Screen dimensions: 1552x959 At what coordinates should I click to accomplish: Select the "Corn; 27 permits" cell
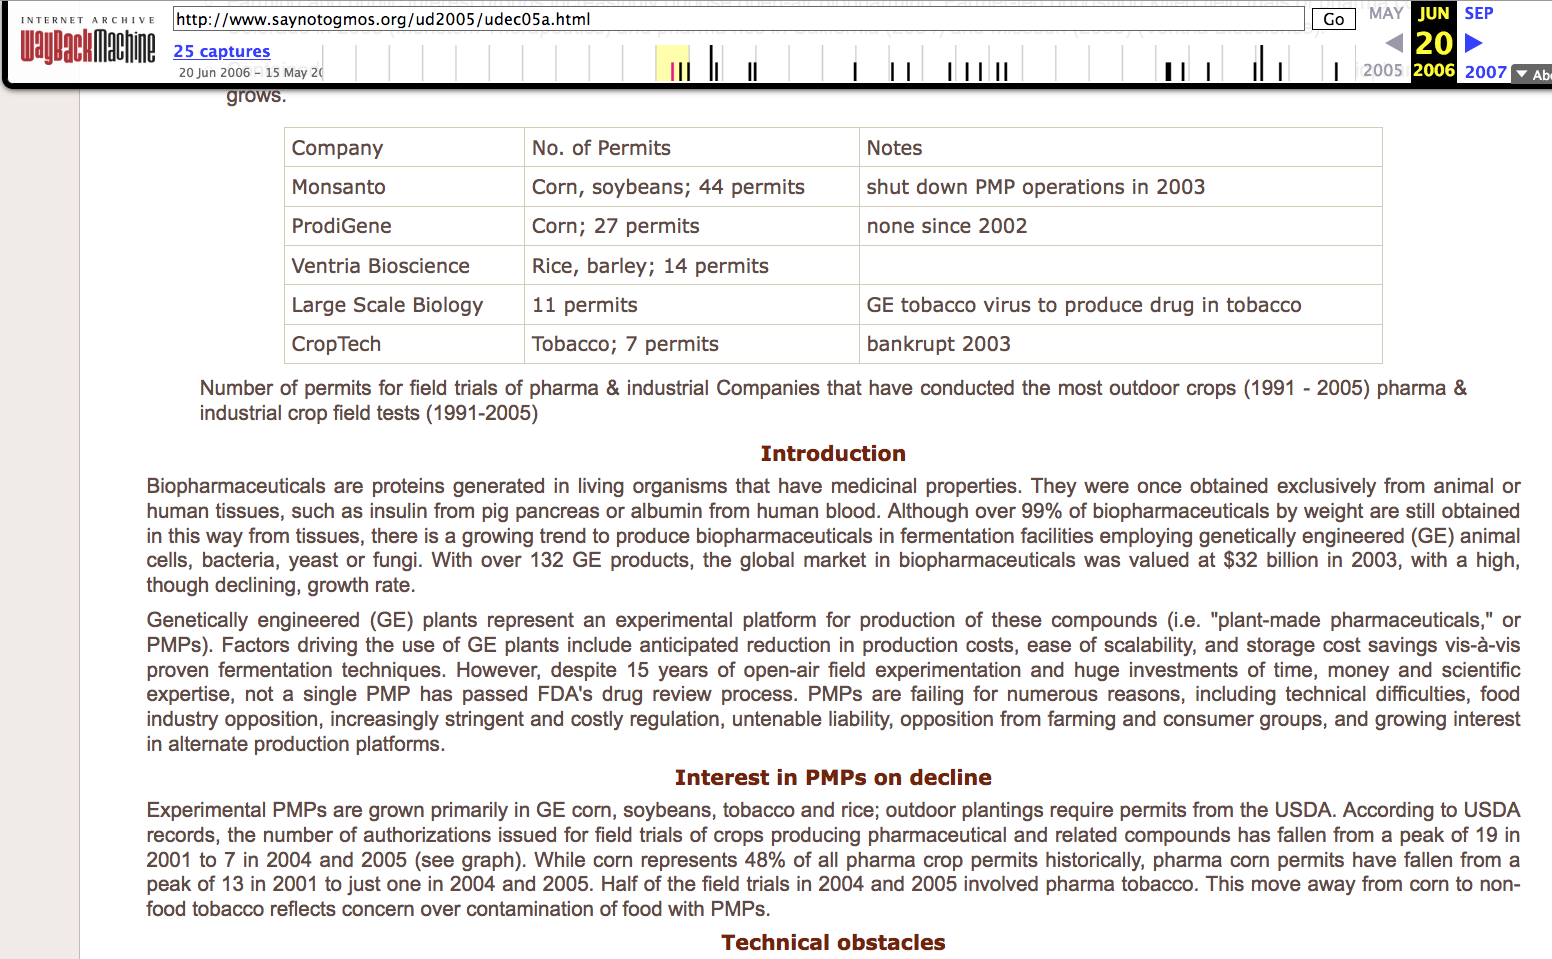coord(692,226)
